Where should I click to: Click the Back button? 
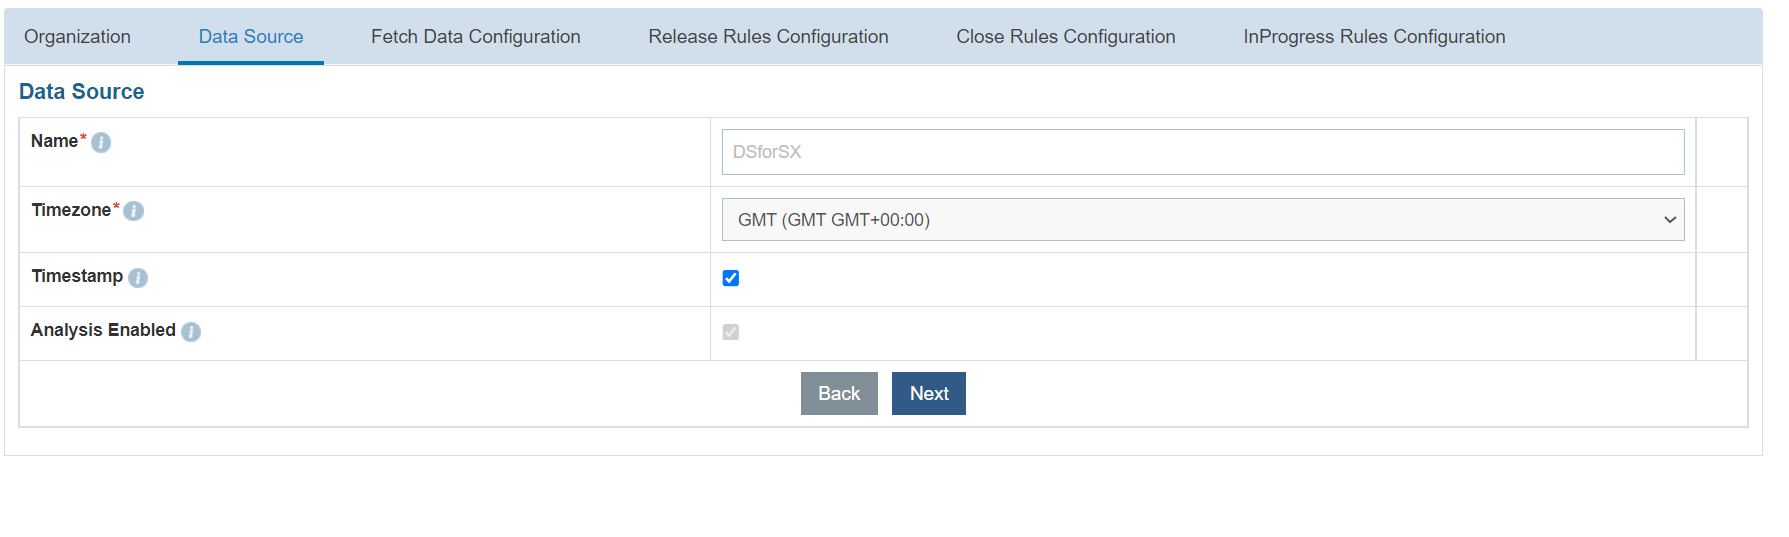tap(839, 394)
